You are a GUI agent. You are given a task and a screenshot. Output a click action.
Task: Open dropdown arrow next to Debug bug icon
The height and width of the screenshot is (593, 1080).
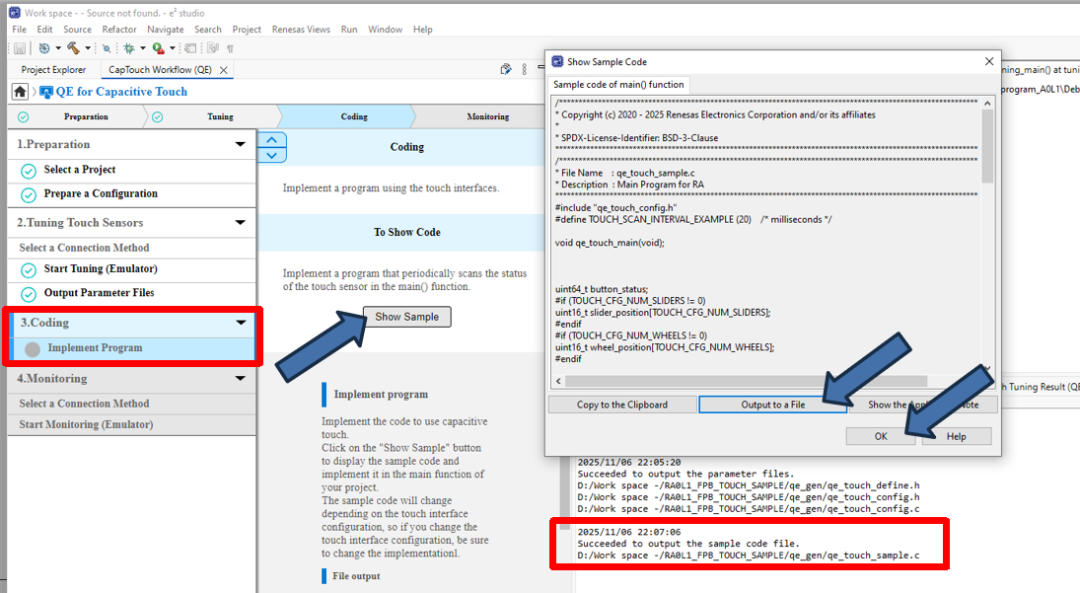pos(143,48)
